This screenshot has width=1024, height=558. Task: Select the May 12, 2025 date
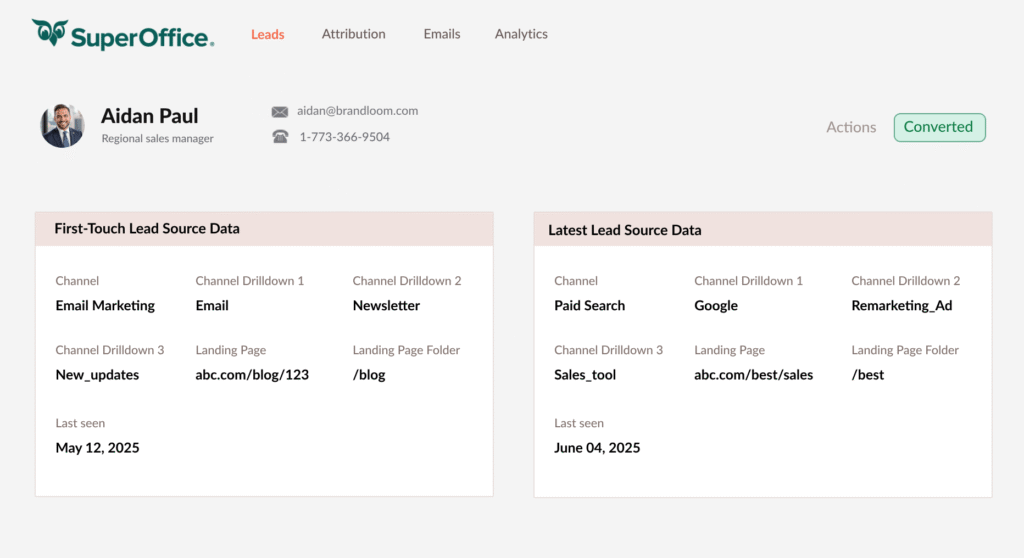coord(97,448)
